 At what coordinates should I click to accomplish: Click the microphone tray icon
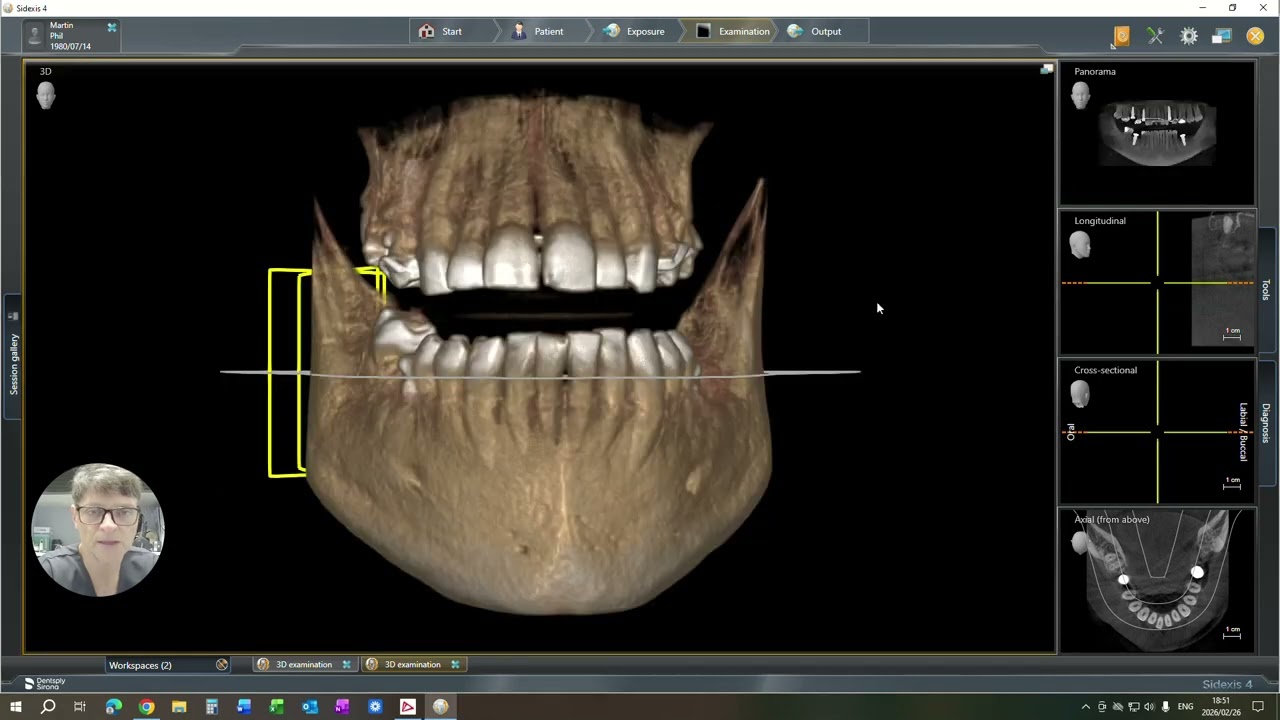(1165, 707)
